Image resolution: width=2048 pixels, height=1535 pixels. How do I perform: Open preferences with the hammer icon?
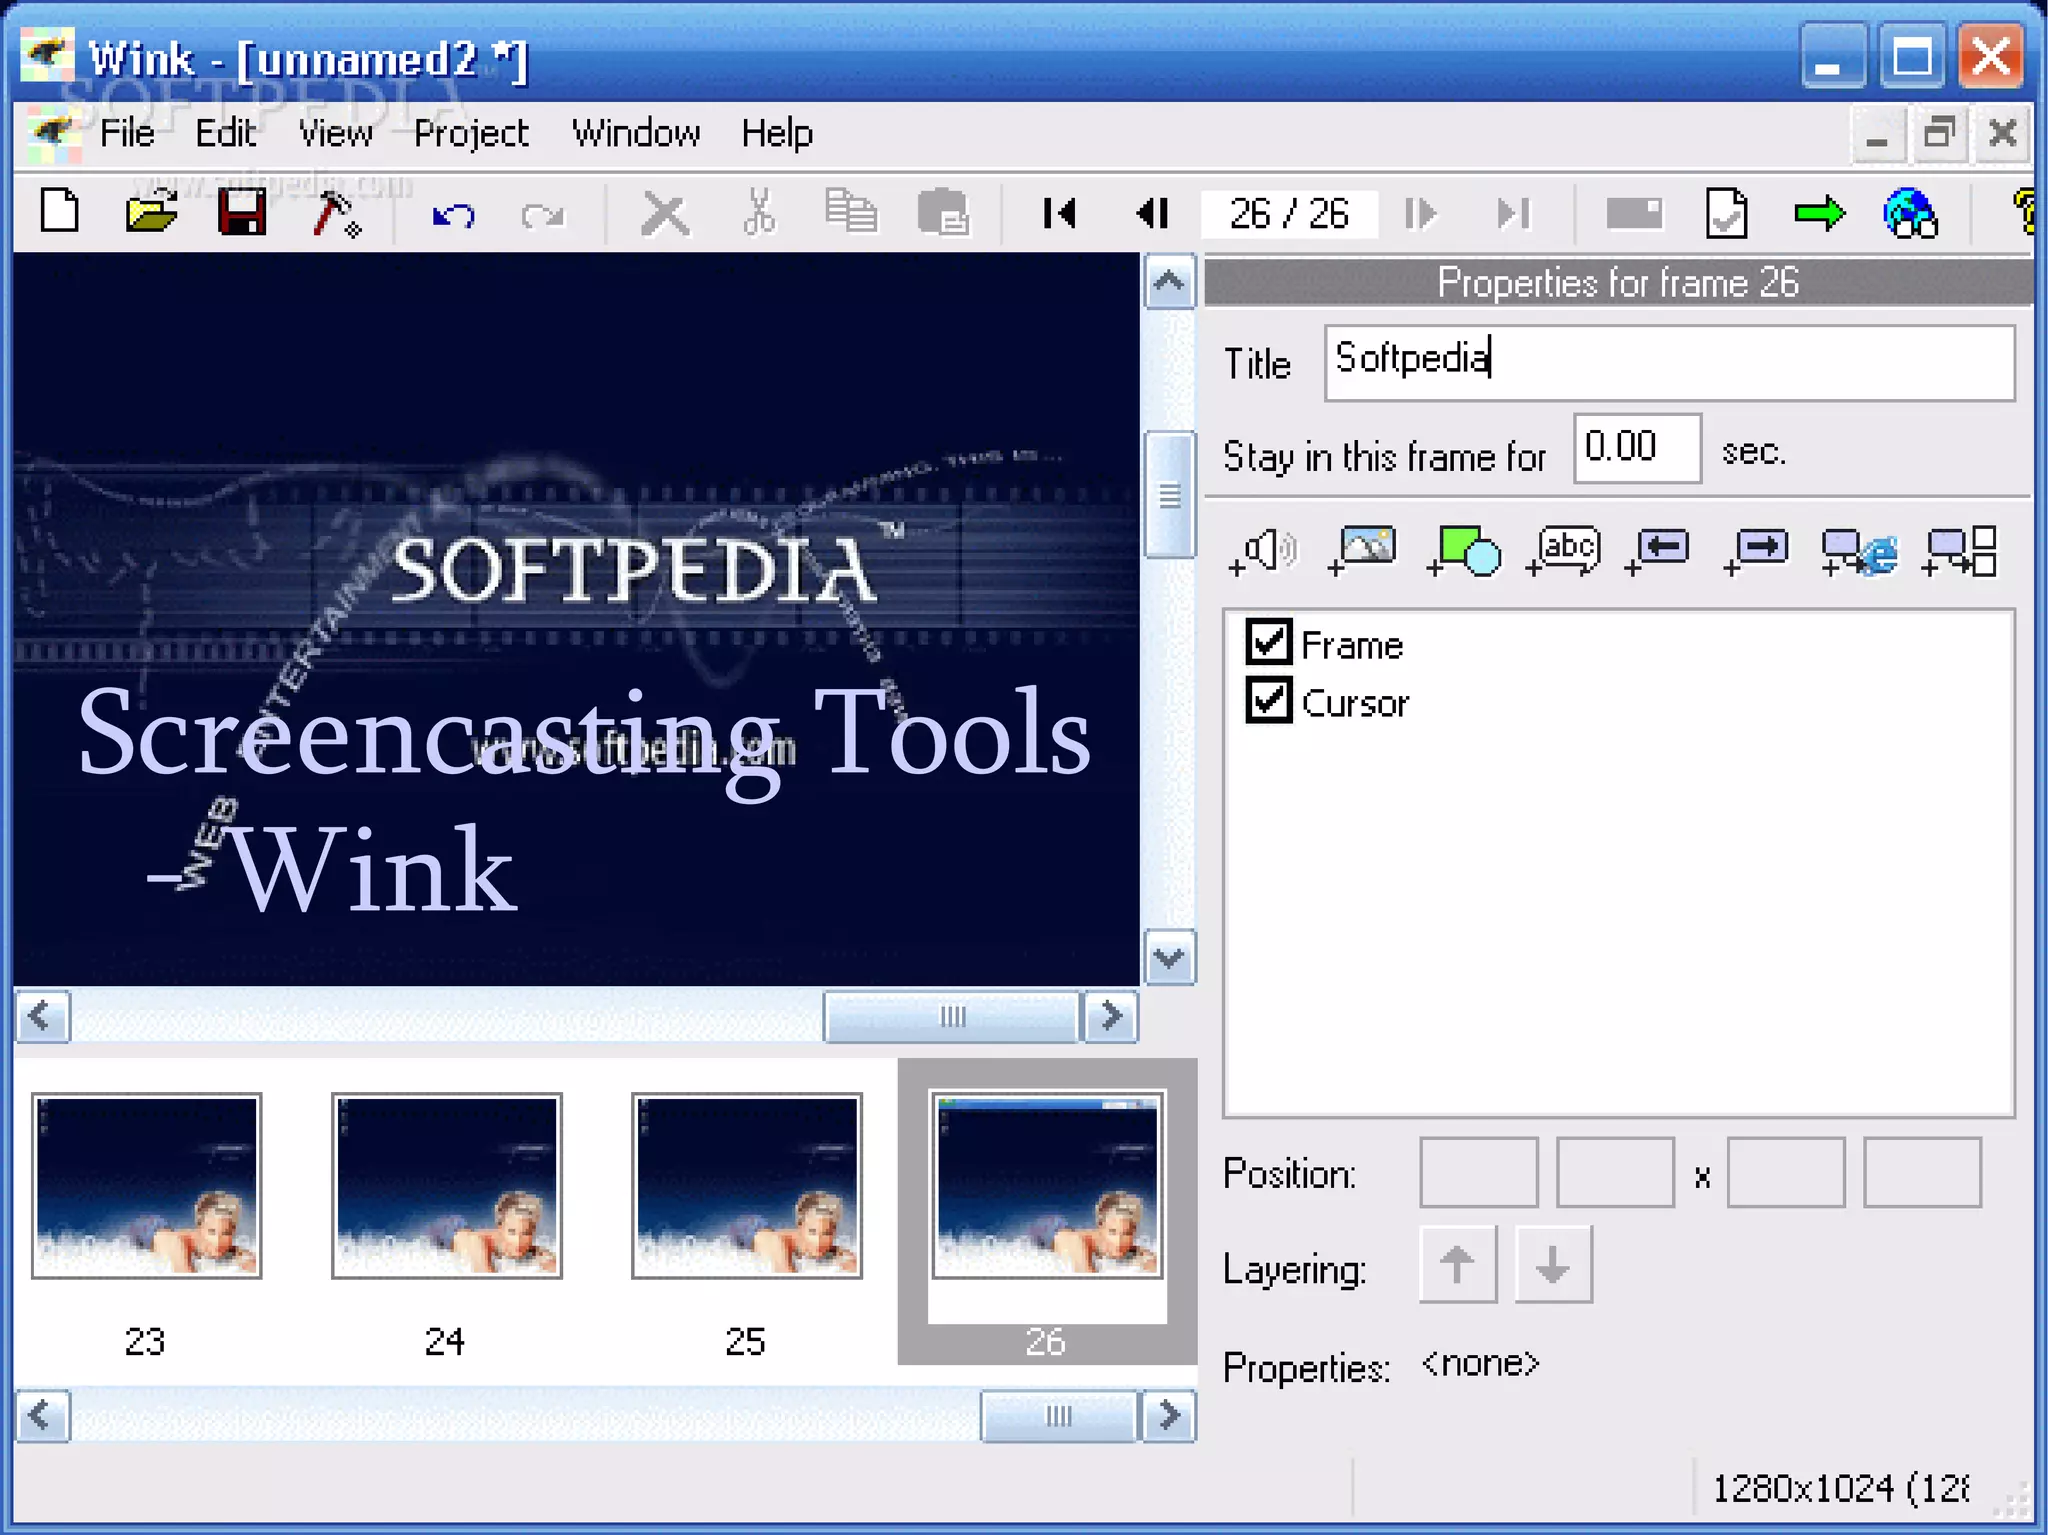(336, 213)
